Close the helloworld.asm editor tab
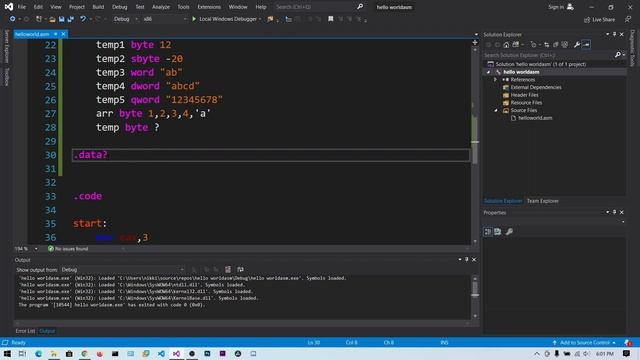This screenshot has width=640, height=360. pyautogui.click(x=63, y=34)
